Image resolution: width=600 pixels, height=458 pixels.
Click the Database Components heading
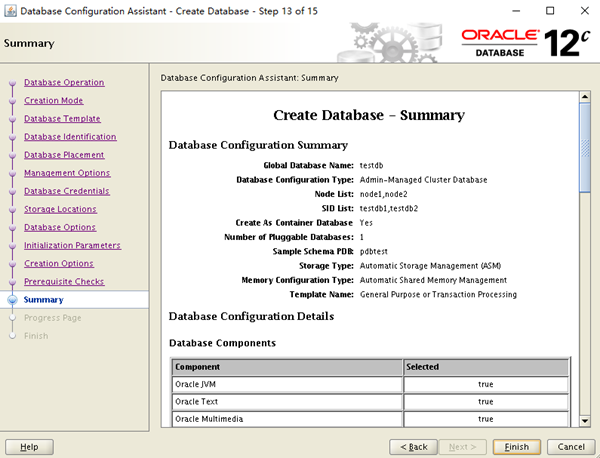coord(222,343)
